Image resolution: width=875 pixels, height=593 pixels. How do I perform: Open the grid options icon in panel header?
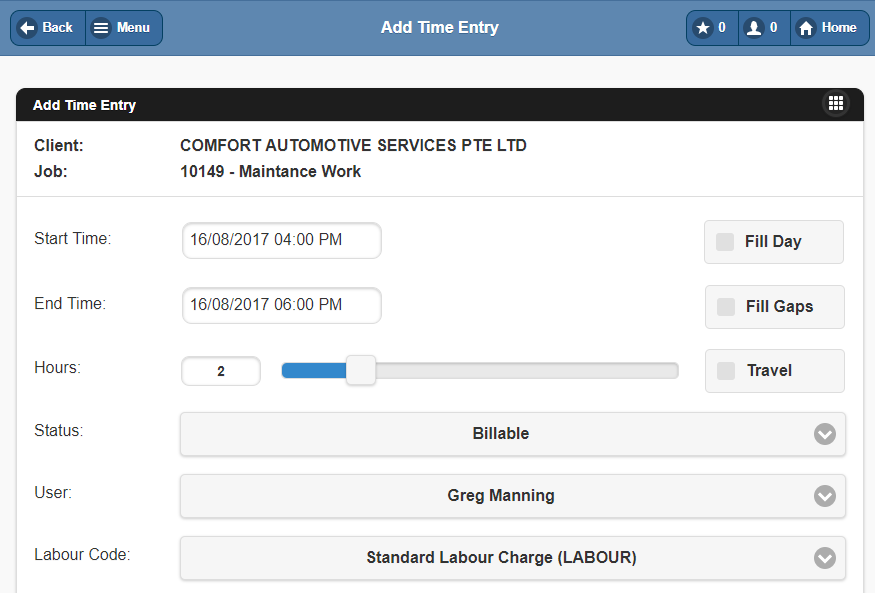[836, 103]
